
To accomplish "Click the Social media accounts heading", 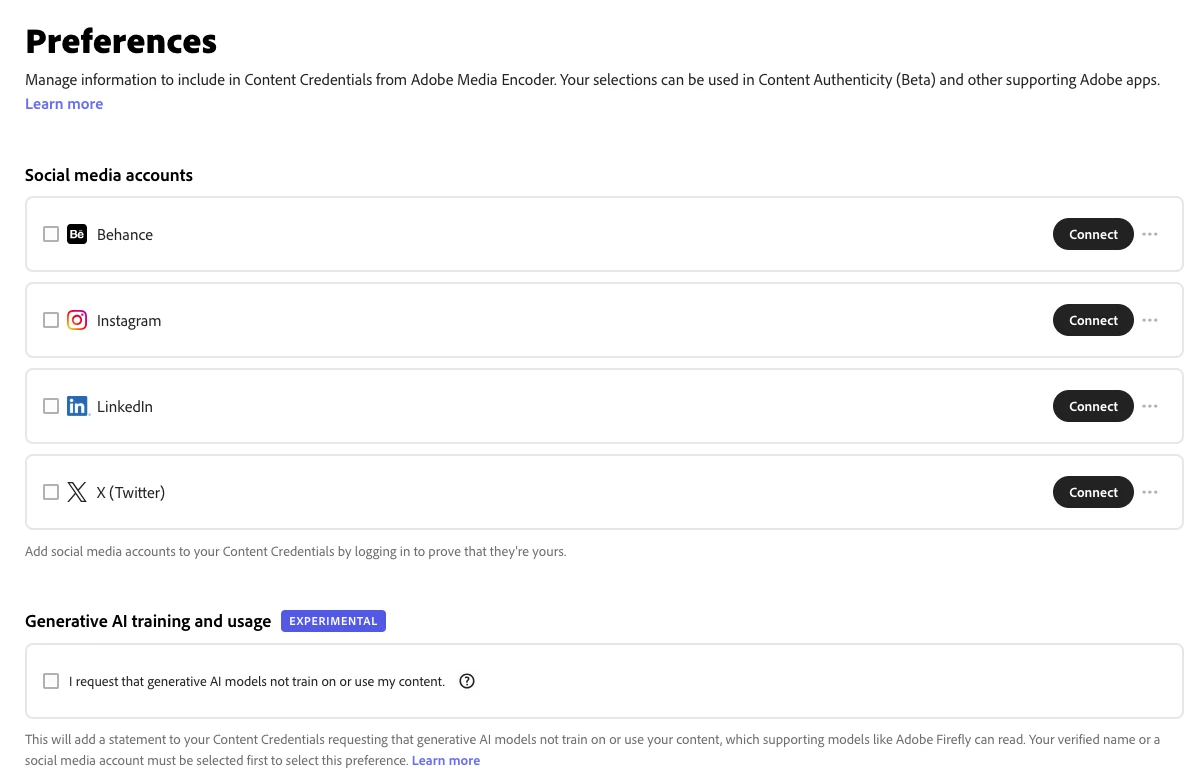I will [109, 175].
